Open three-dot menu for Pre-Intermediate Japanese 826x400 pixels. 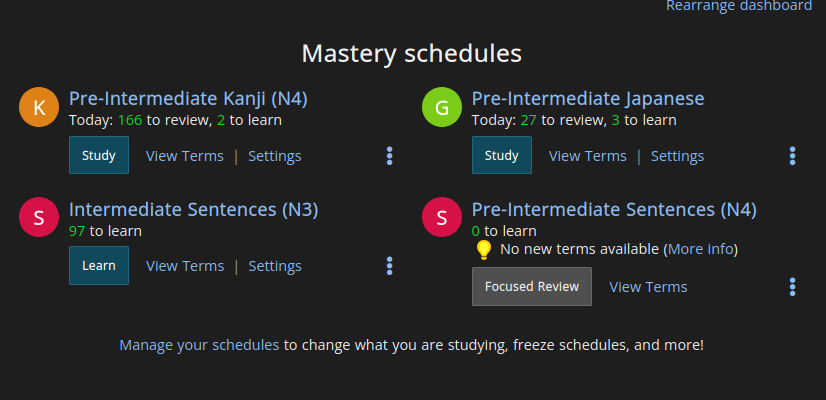(792, 156)
